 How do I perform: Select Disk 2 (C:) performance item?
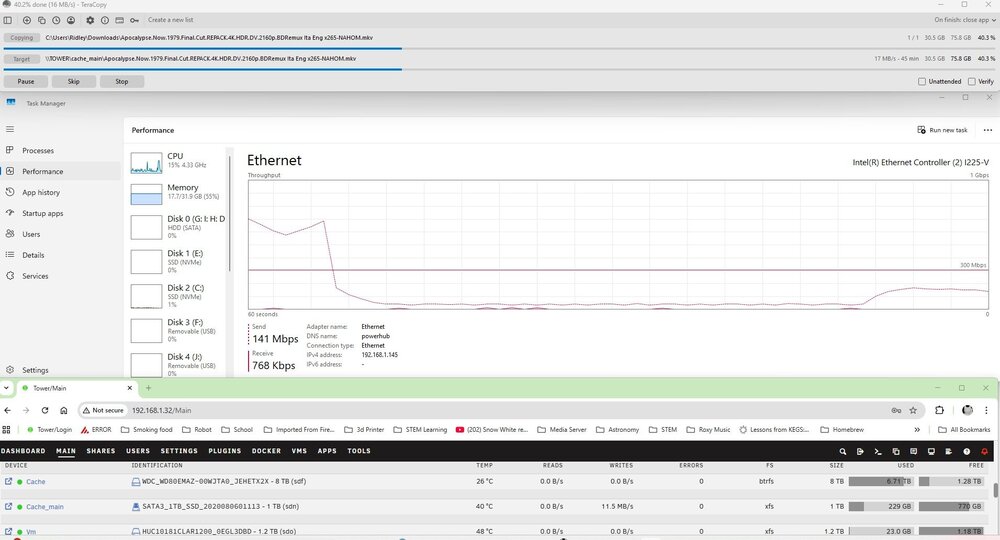(x=177, y=296)
